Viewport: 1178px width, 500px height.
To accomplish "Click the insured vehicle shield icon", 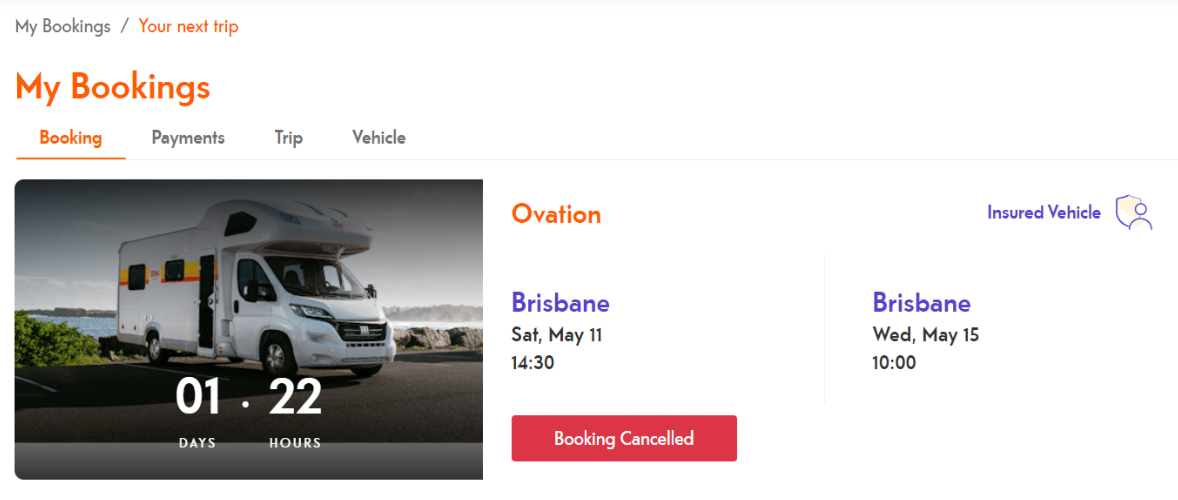I will [1134, 213].
